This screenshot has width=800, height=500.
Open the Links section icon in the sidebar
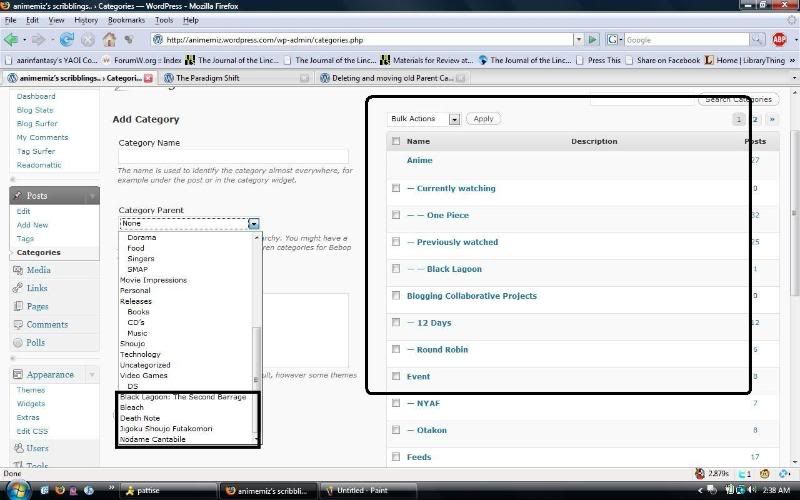[x=18, y=288]
